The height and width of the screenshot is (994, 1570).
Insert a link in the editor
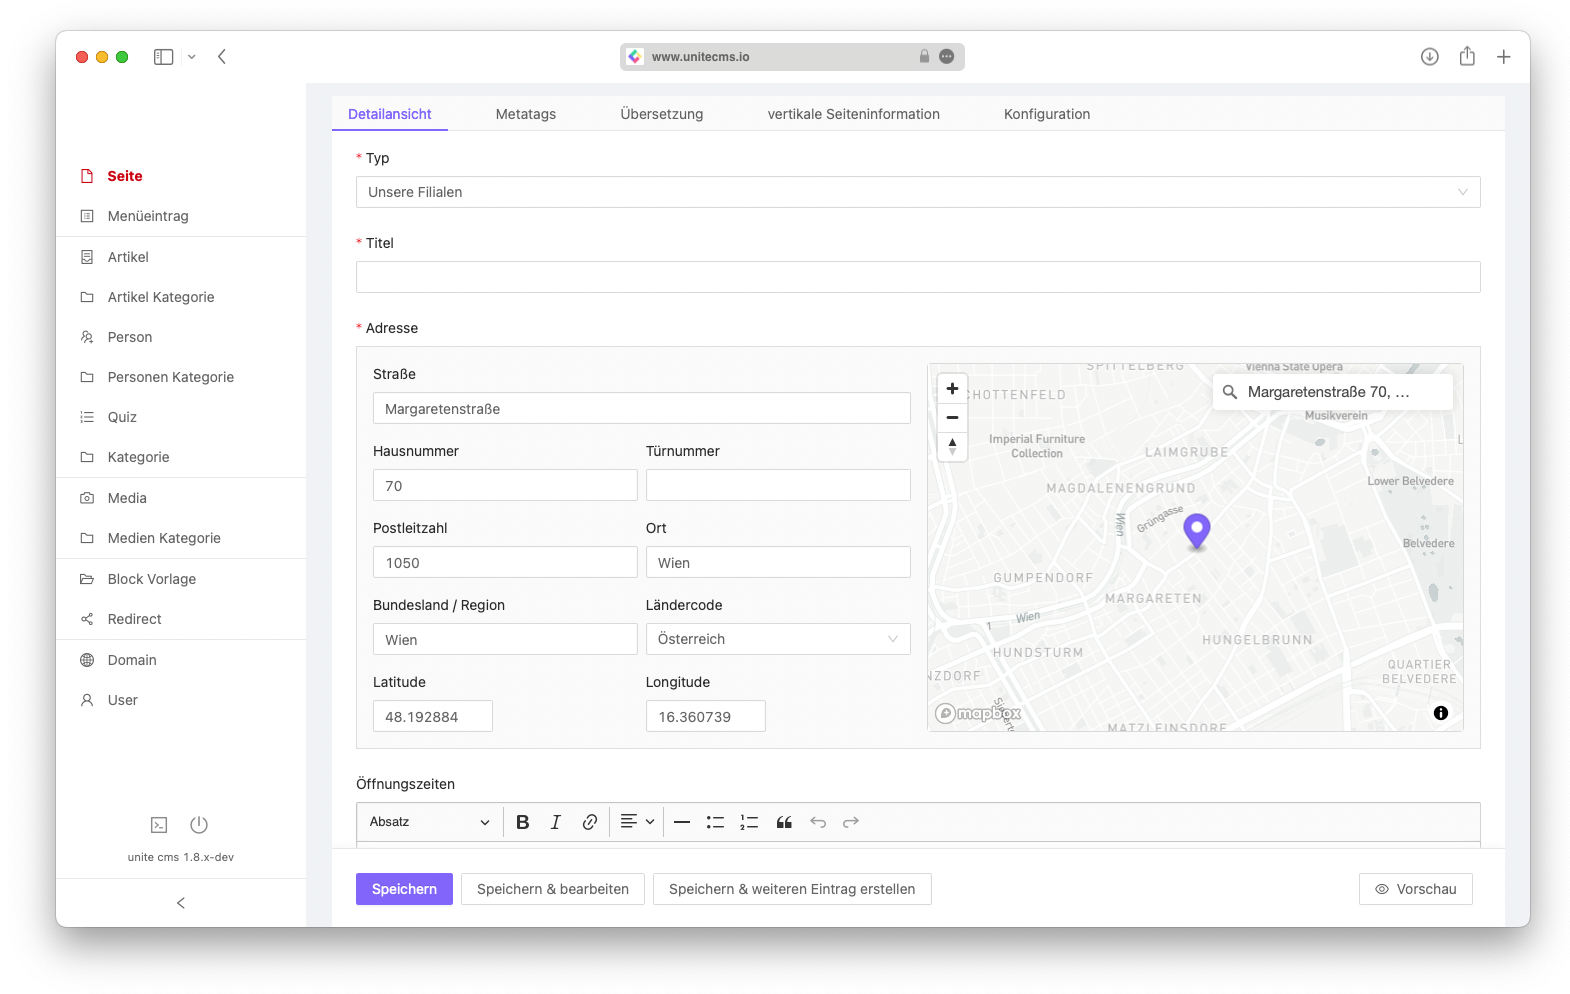[x=590, y=822]
